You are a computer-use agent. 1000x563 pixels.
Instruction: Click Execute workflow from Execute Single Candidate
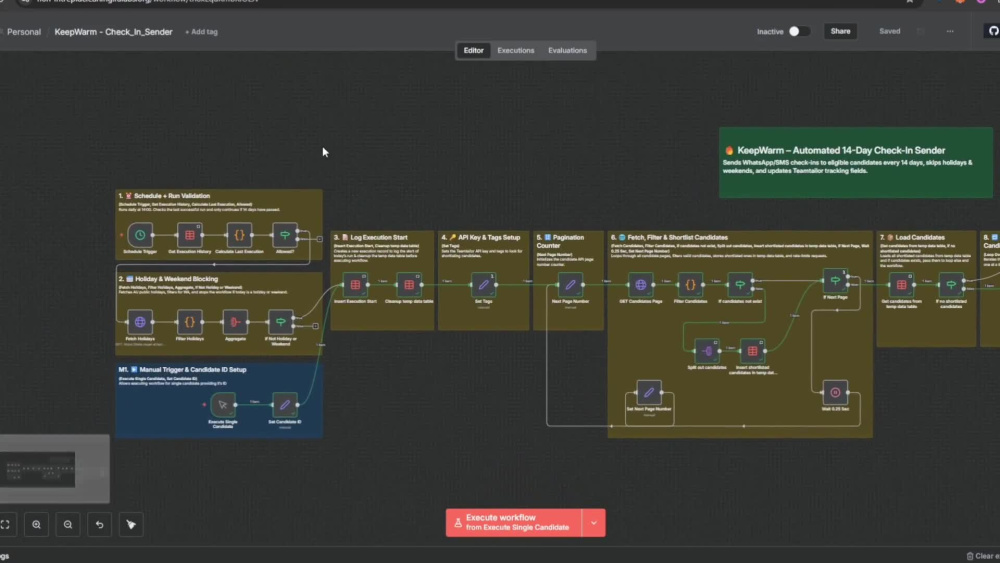(x=514, y=523)
